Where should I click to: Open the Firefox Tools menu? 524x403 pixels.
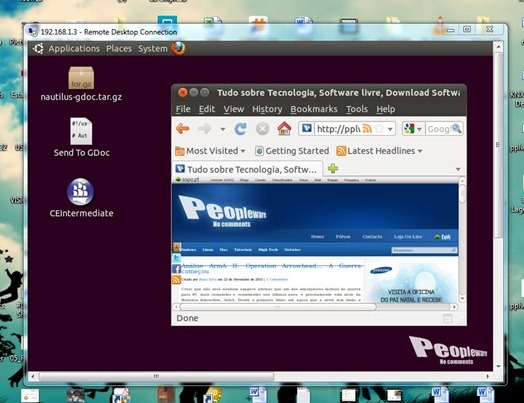(x=357, y=109)
